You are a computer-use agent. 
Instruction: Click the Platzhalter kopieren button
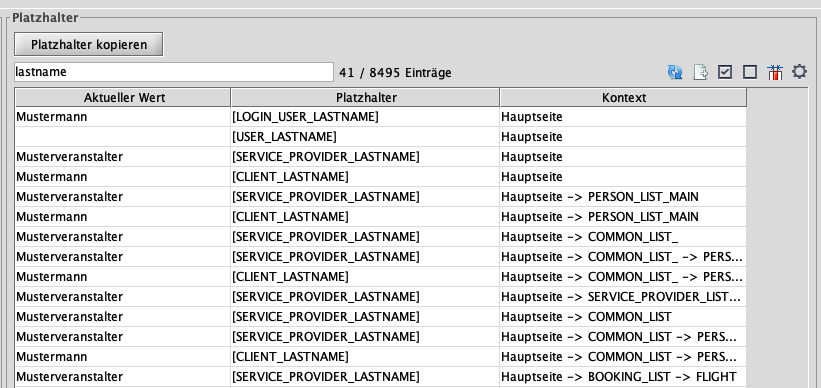89,45
